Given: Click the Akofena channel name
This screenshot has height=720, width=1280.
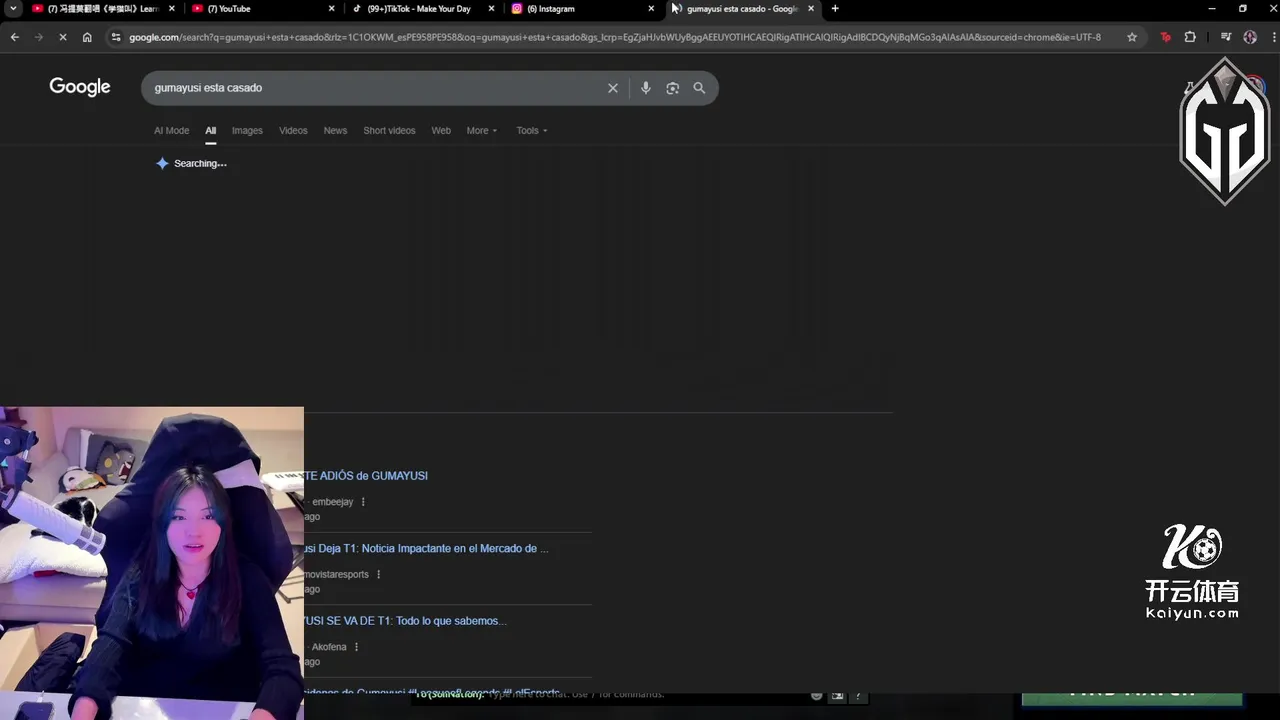Looking at the screenshot, I should click(329, 647).
